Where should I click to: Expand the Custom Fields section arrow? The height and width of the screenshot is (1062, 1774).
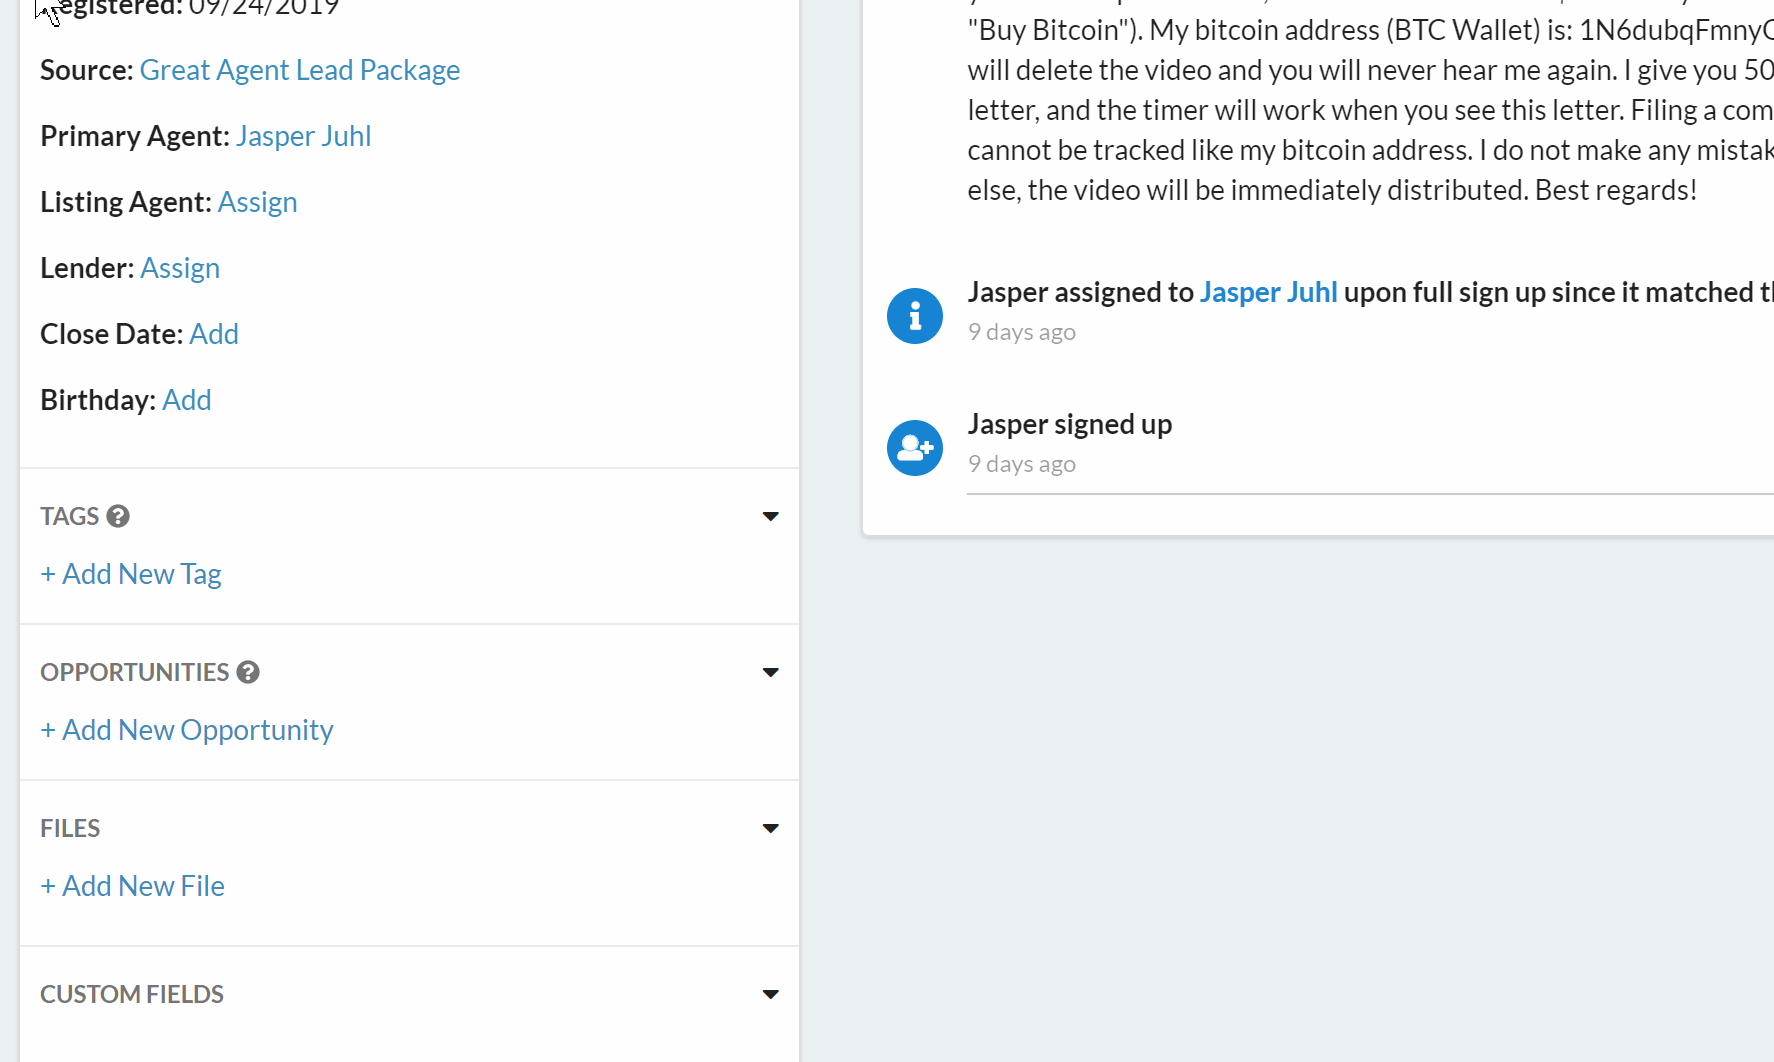tap(770, 994)
